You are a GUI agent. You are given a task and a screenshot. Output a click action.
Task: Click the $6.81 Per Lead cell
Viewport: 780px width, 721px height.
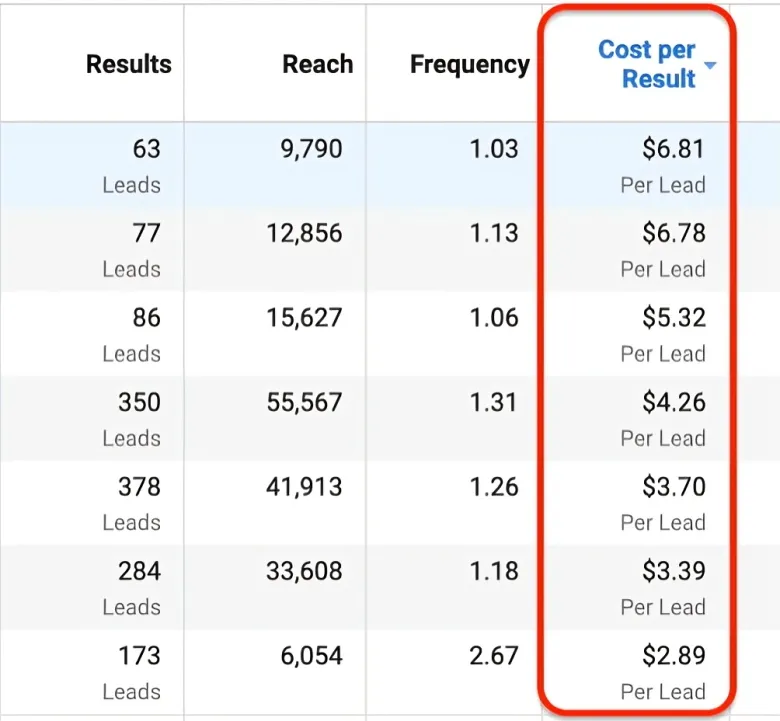(663, 166)
